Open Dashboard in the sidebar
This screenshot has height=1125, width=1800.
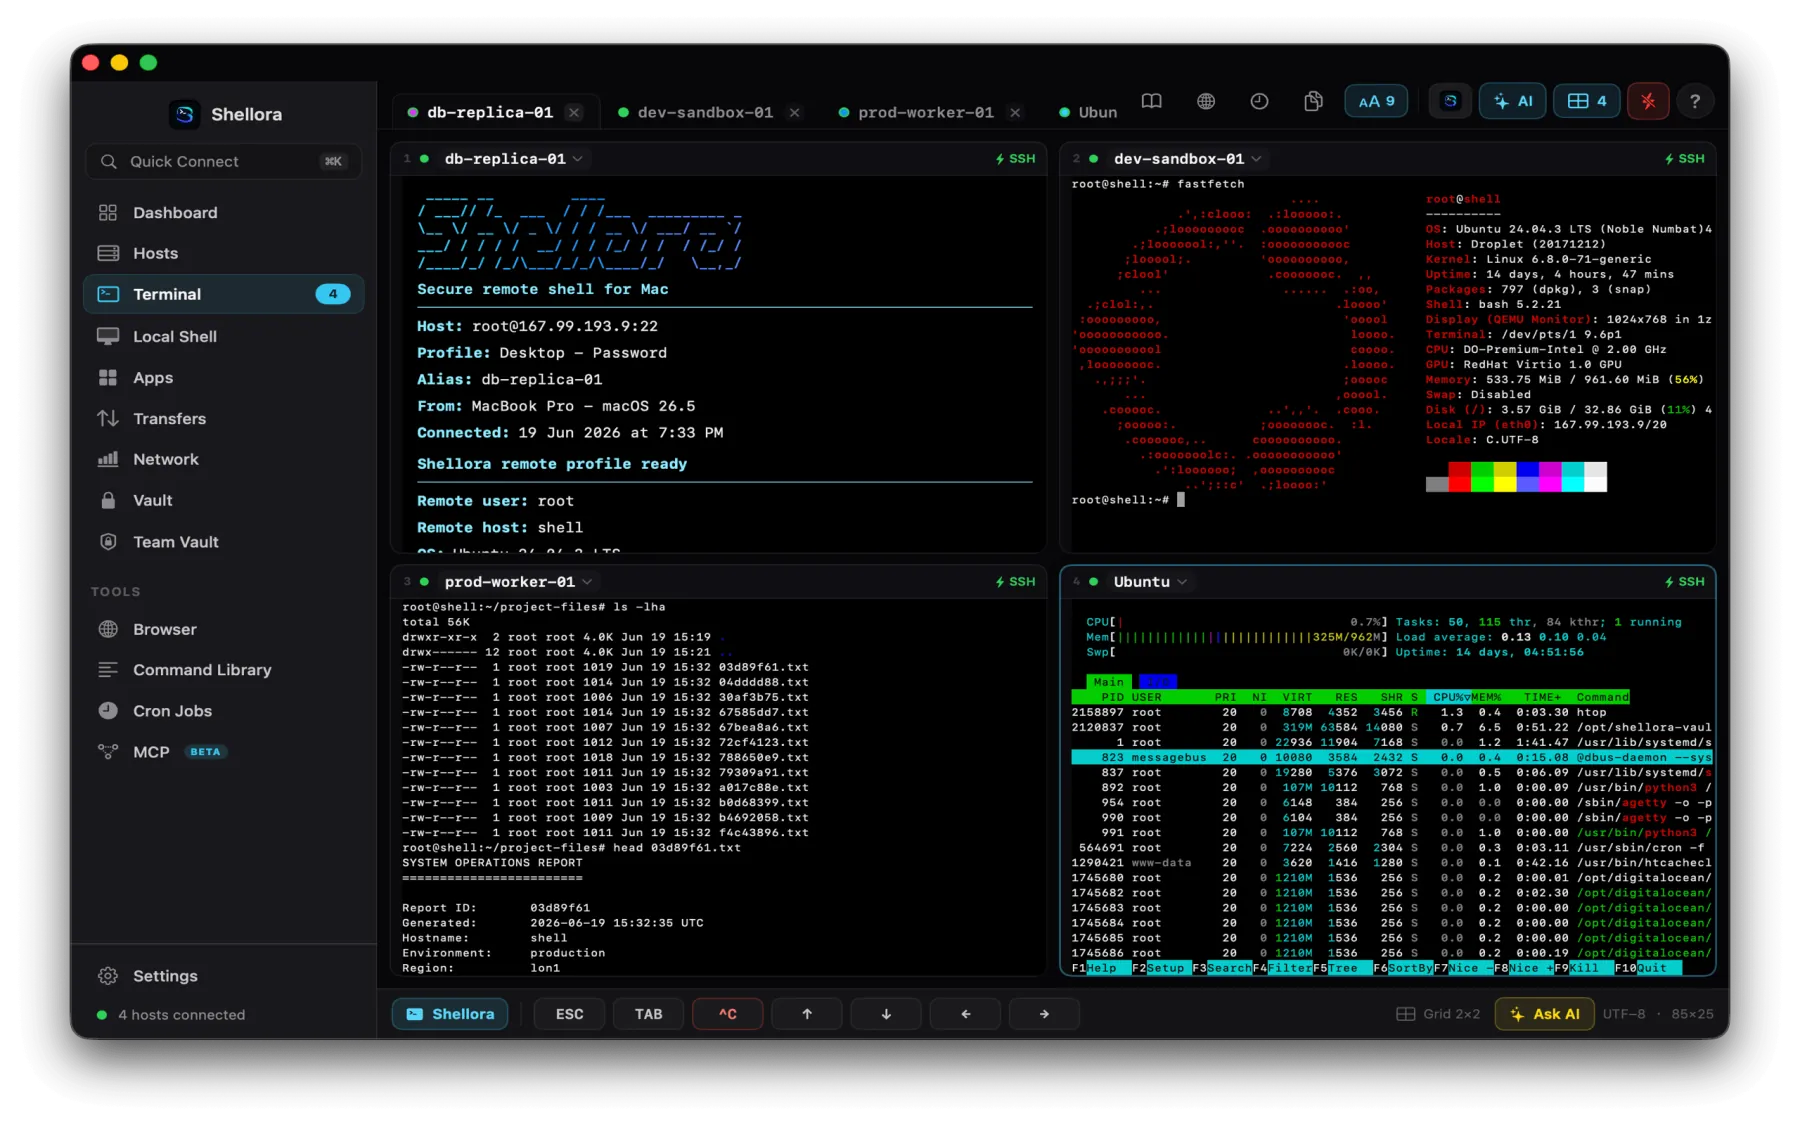(x=224, y=212)
